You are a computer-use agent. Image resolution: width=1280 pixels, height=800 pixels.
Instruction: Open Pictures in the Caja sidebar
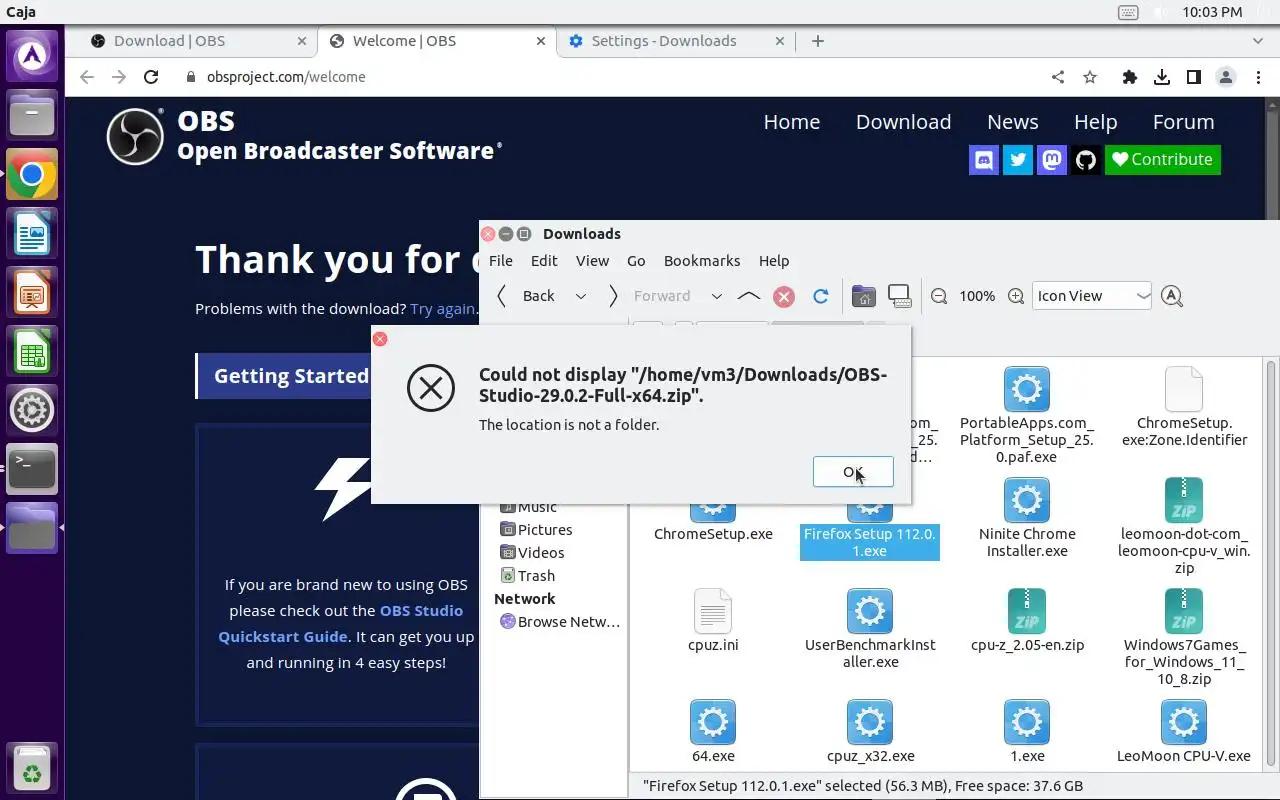tap(536, 530)
